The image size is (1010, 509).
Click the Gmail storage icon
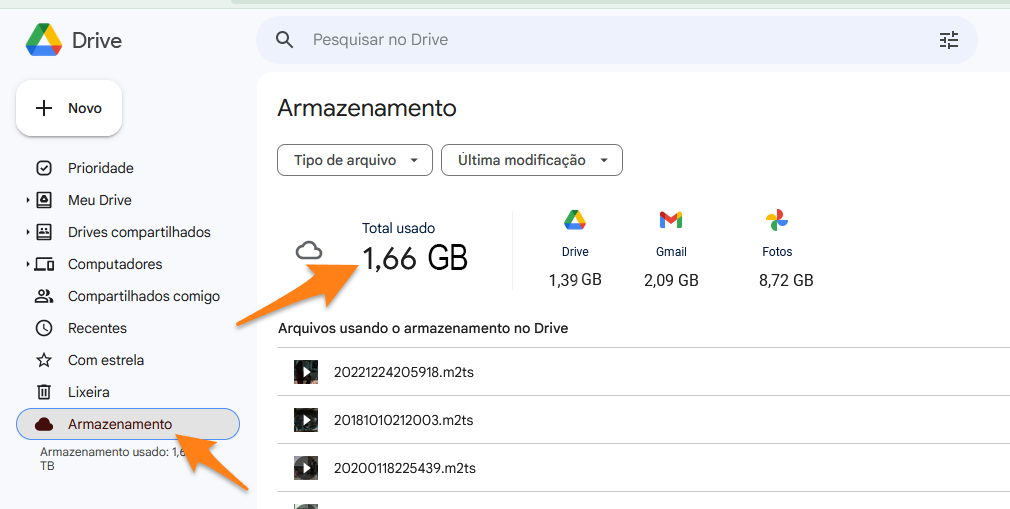pos(671,220)
